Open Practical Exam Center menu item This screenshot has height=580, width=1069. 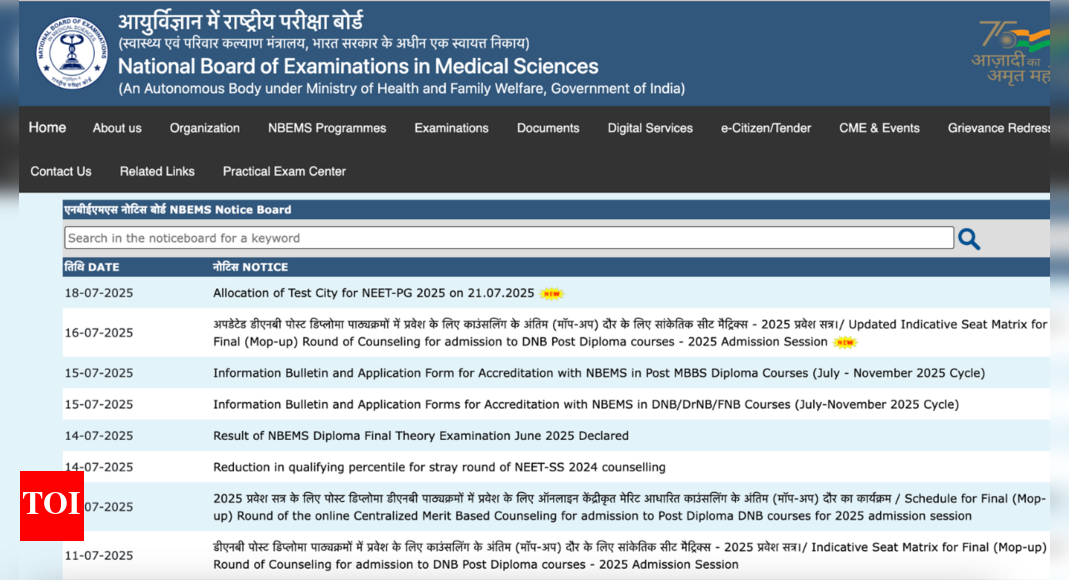click(x=284, y=172)
